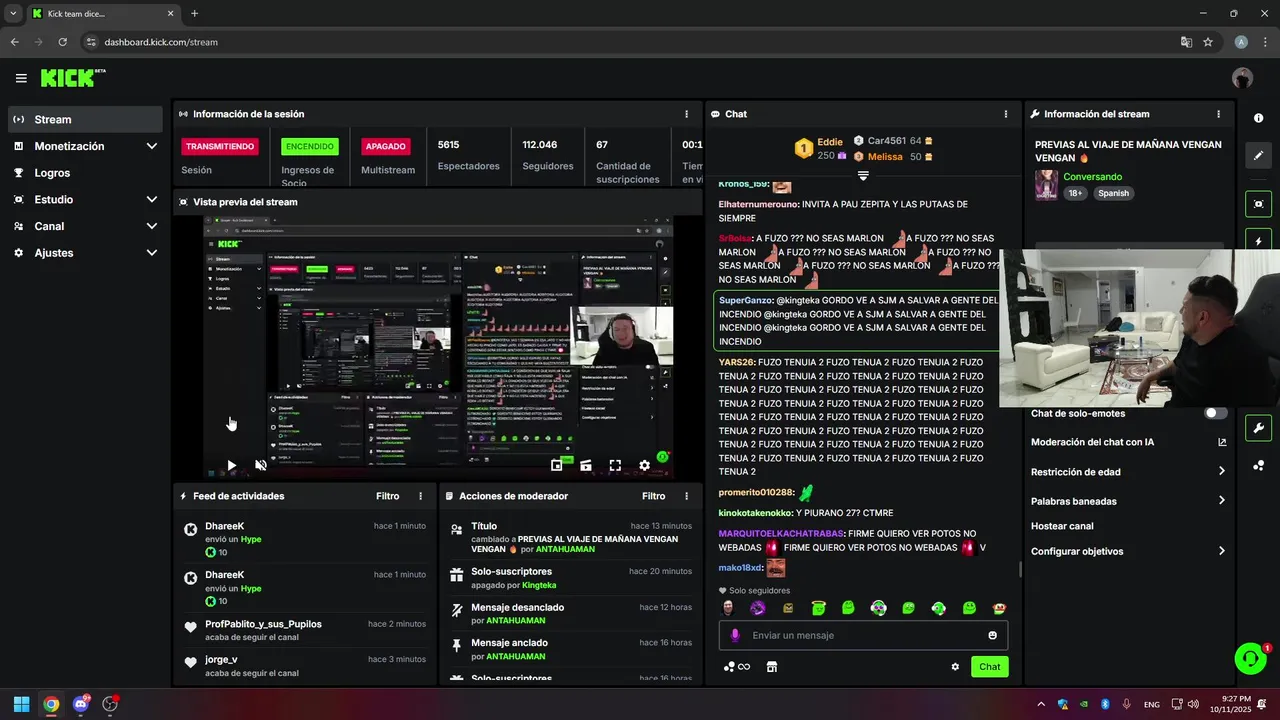Open the hamburger sidebar menu
The image size is (1280, 720).
21,78
